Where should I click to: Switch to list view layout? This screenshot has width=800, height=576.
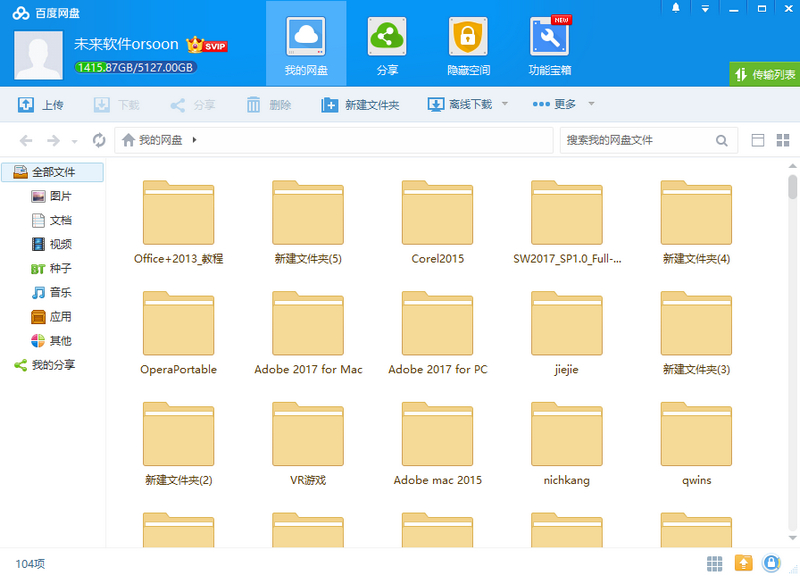(x=757, y=140)
